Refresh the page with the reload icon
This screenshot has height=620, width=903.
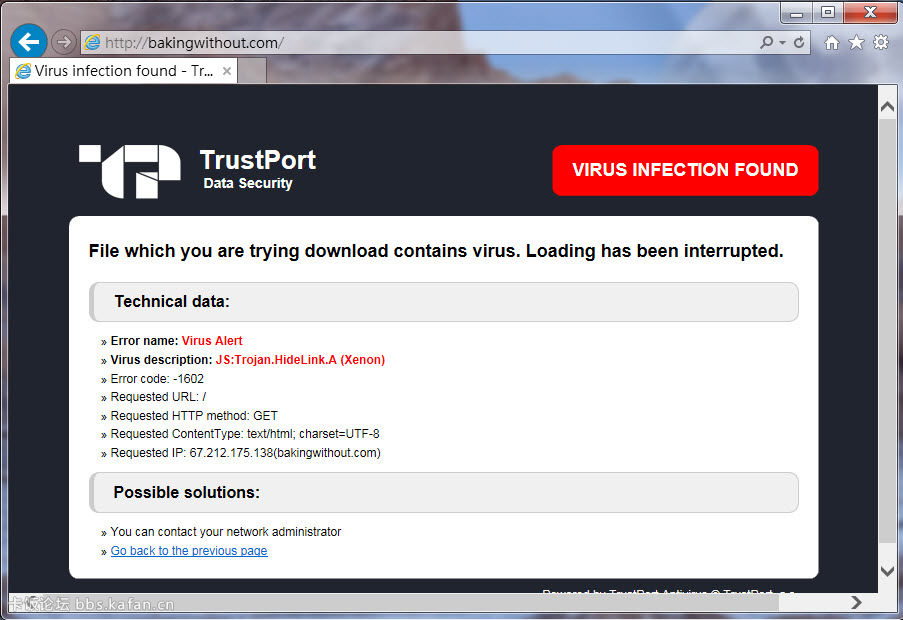799,43
